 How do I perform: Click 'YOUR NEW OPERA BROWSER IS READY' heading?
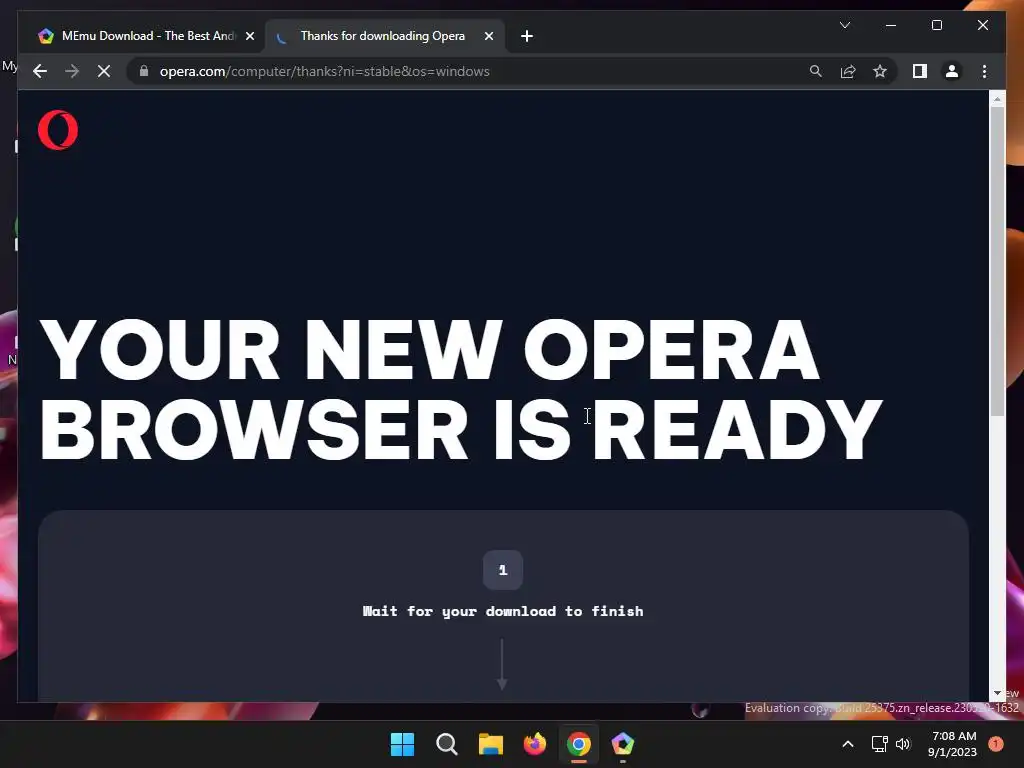pos(461,390)
